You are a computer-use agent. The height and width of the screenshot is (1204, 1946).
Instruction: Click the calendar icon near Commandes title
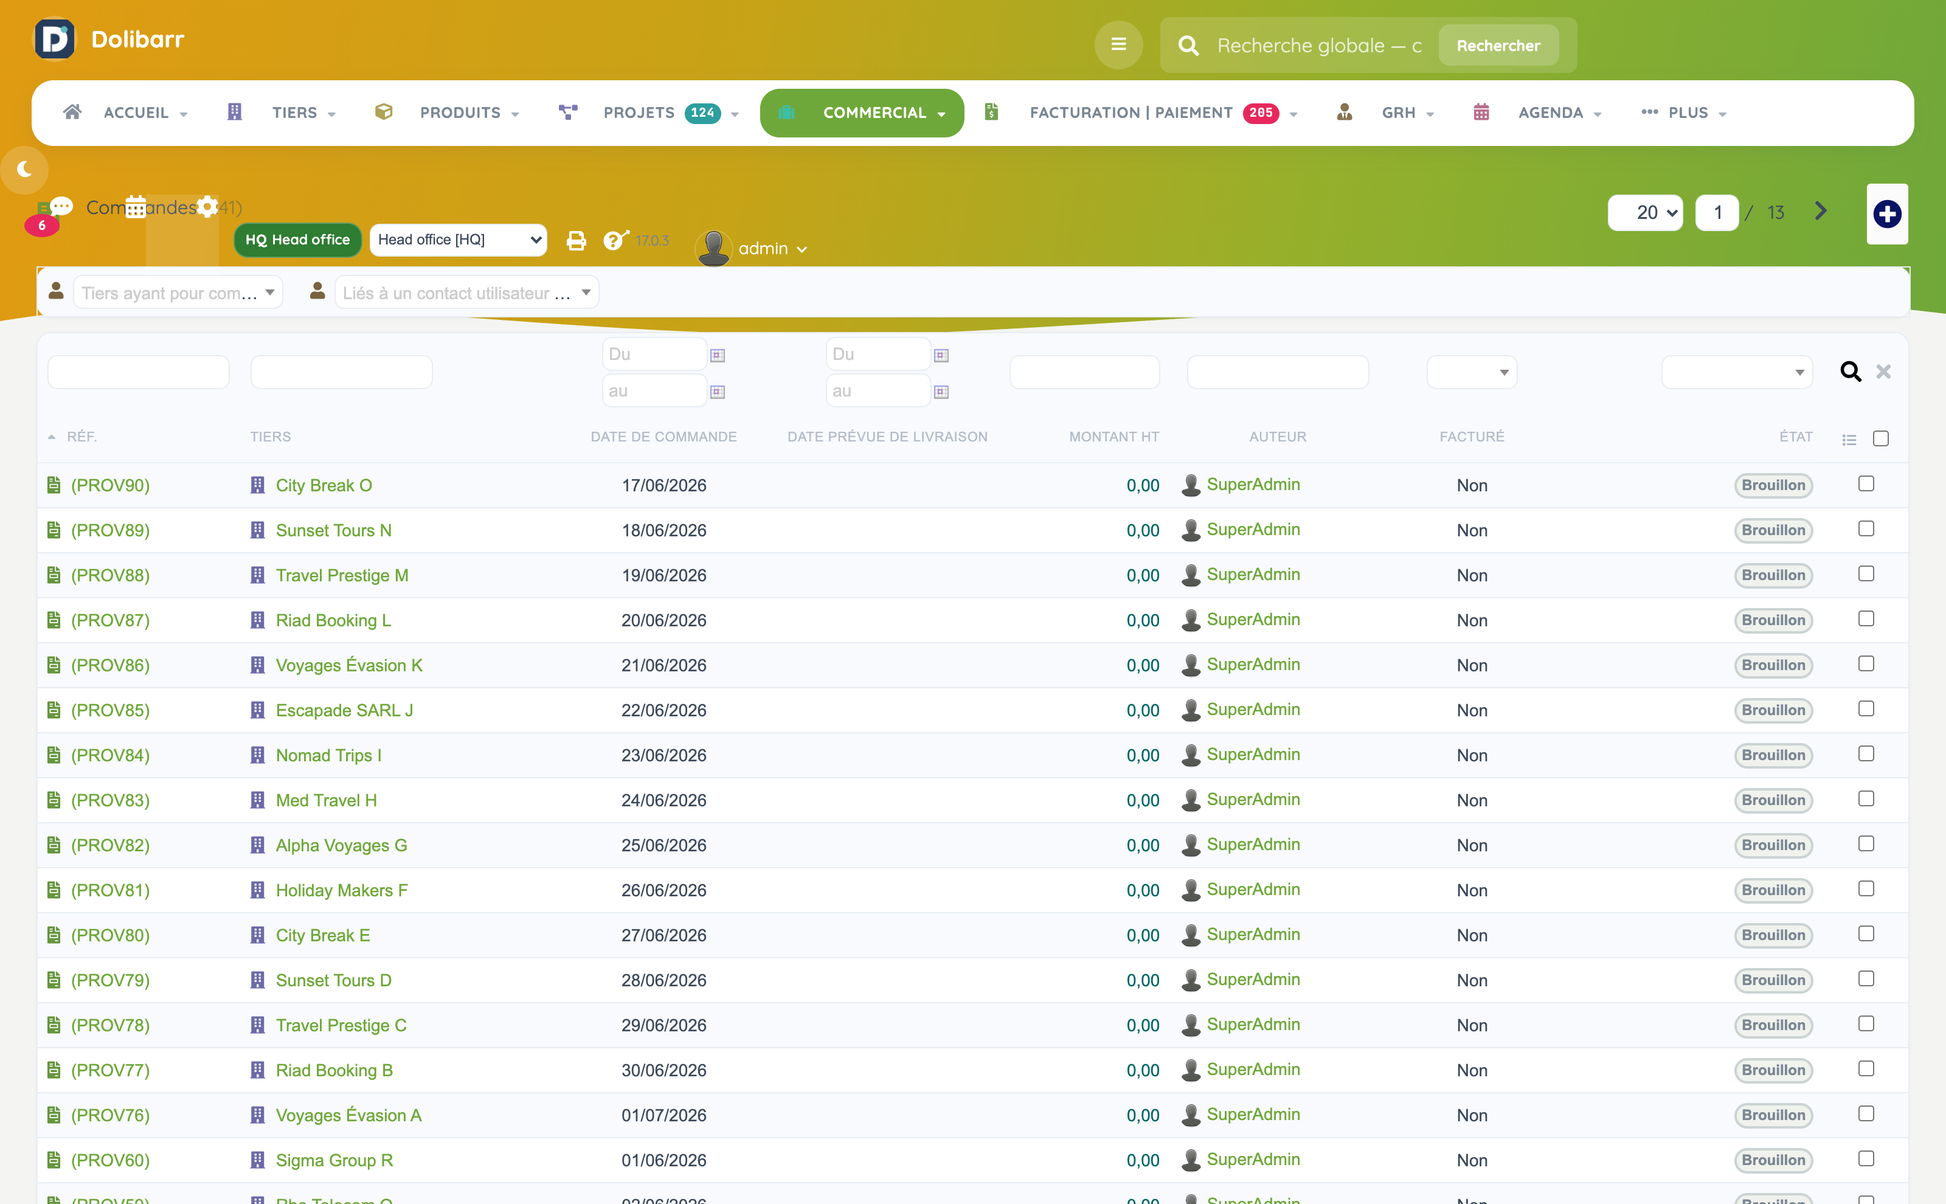point(136,206)
